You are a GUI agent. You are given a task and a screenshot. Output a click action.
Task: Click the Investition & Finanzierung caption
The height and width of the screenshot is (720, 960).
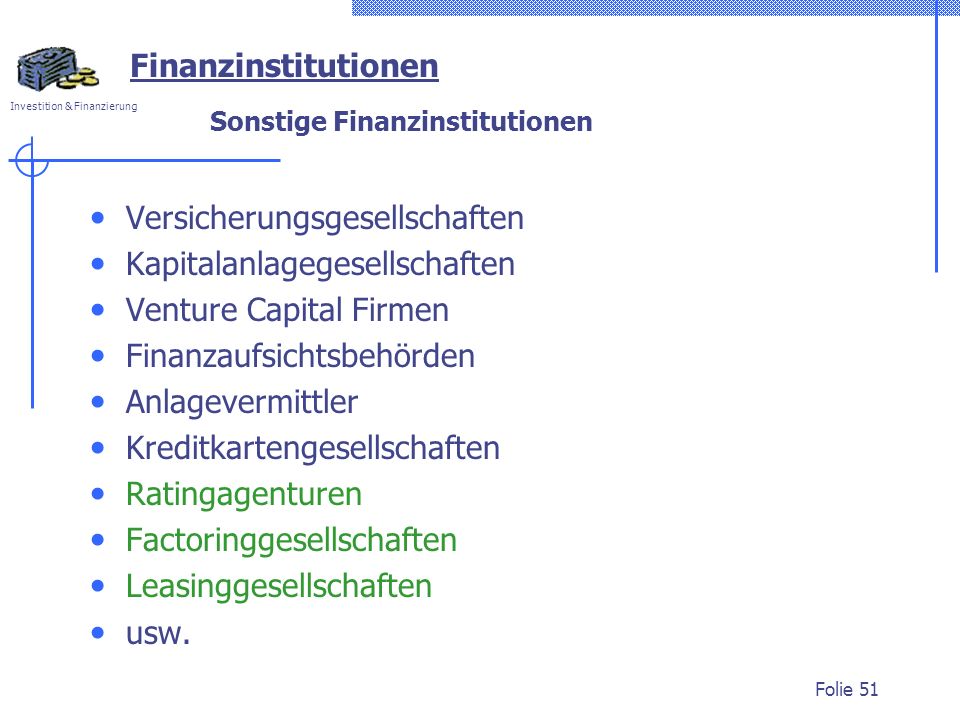click(73, 107)
